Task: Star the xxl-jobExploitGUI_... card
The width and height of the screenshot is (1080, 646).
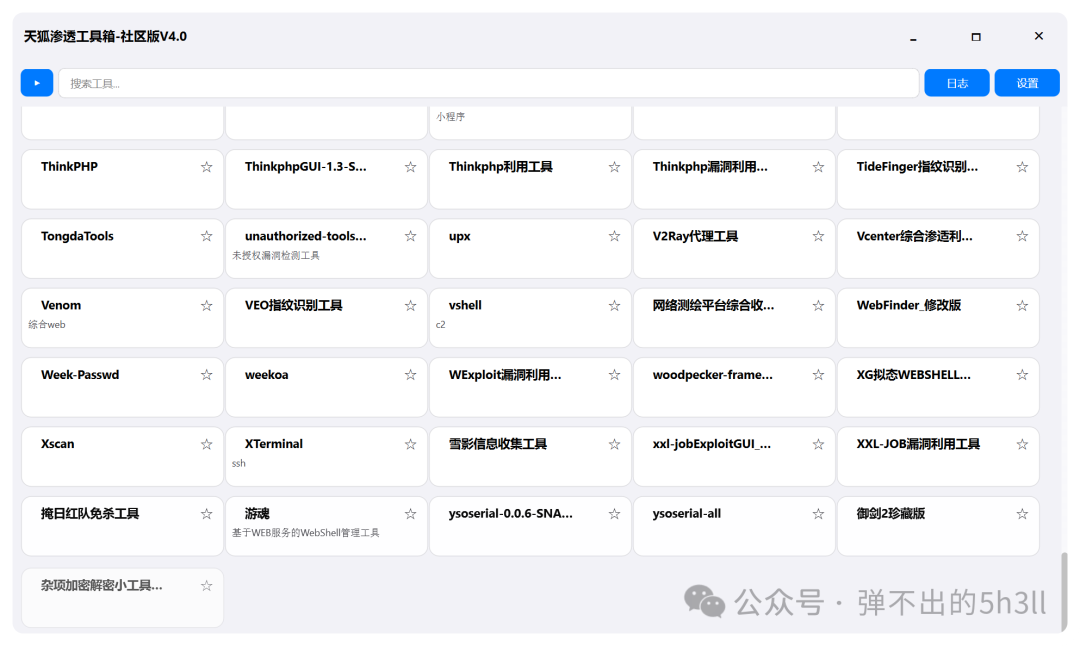Action: 818,444
